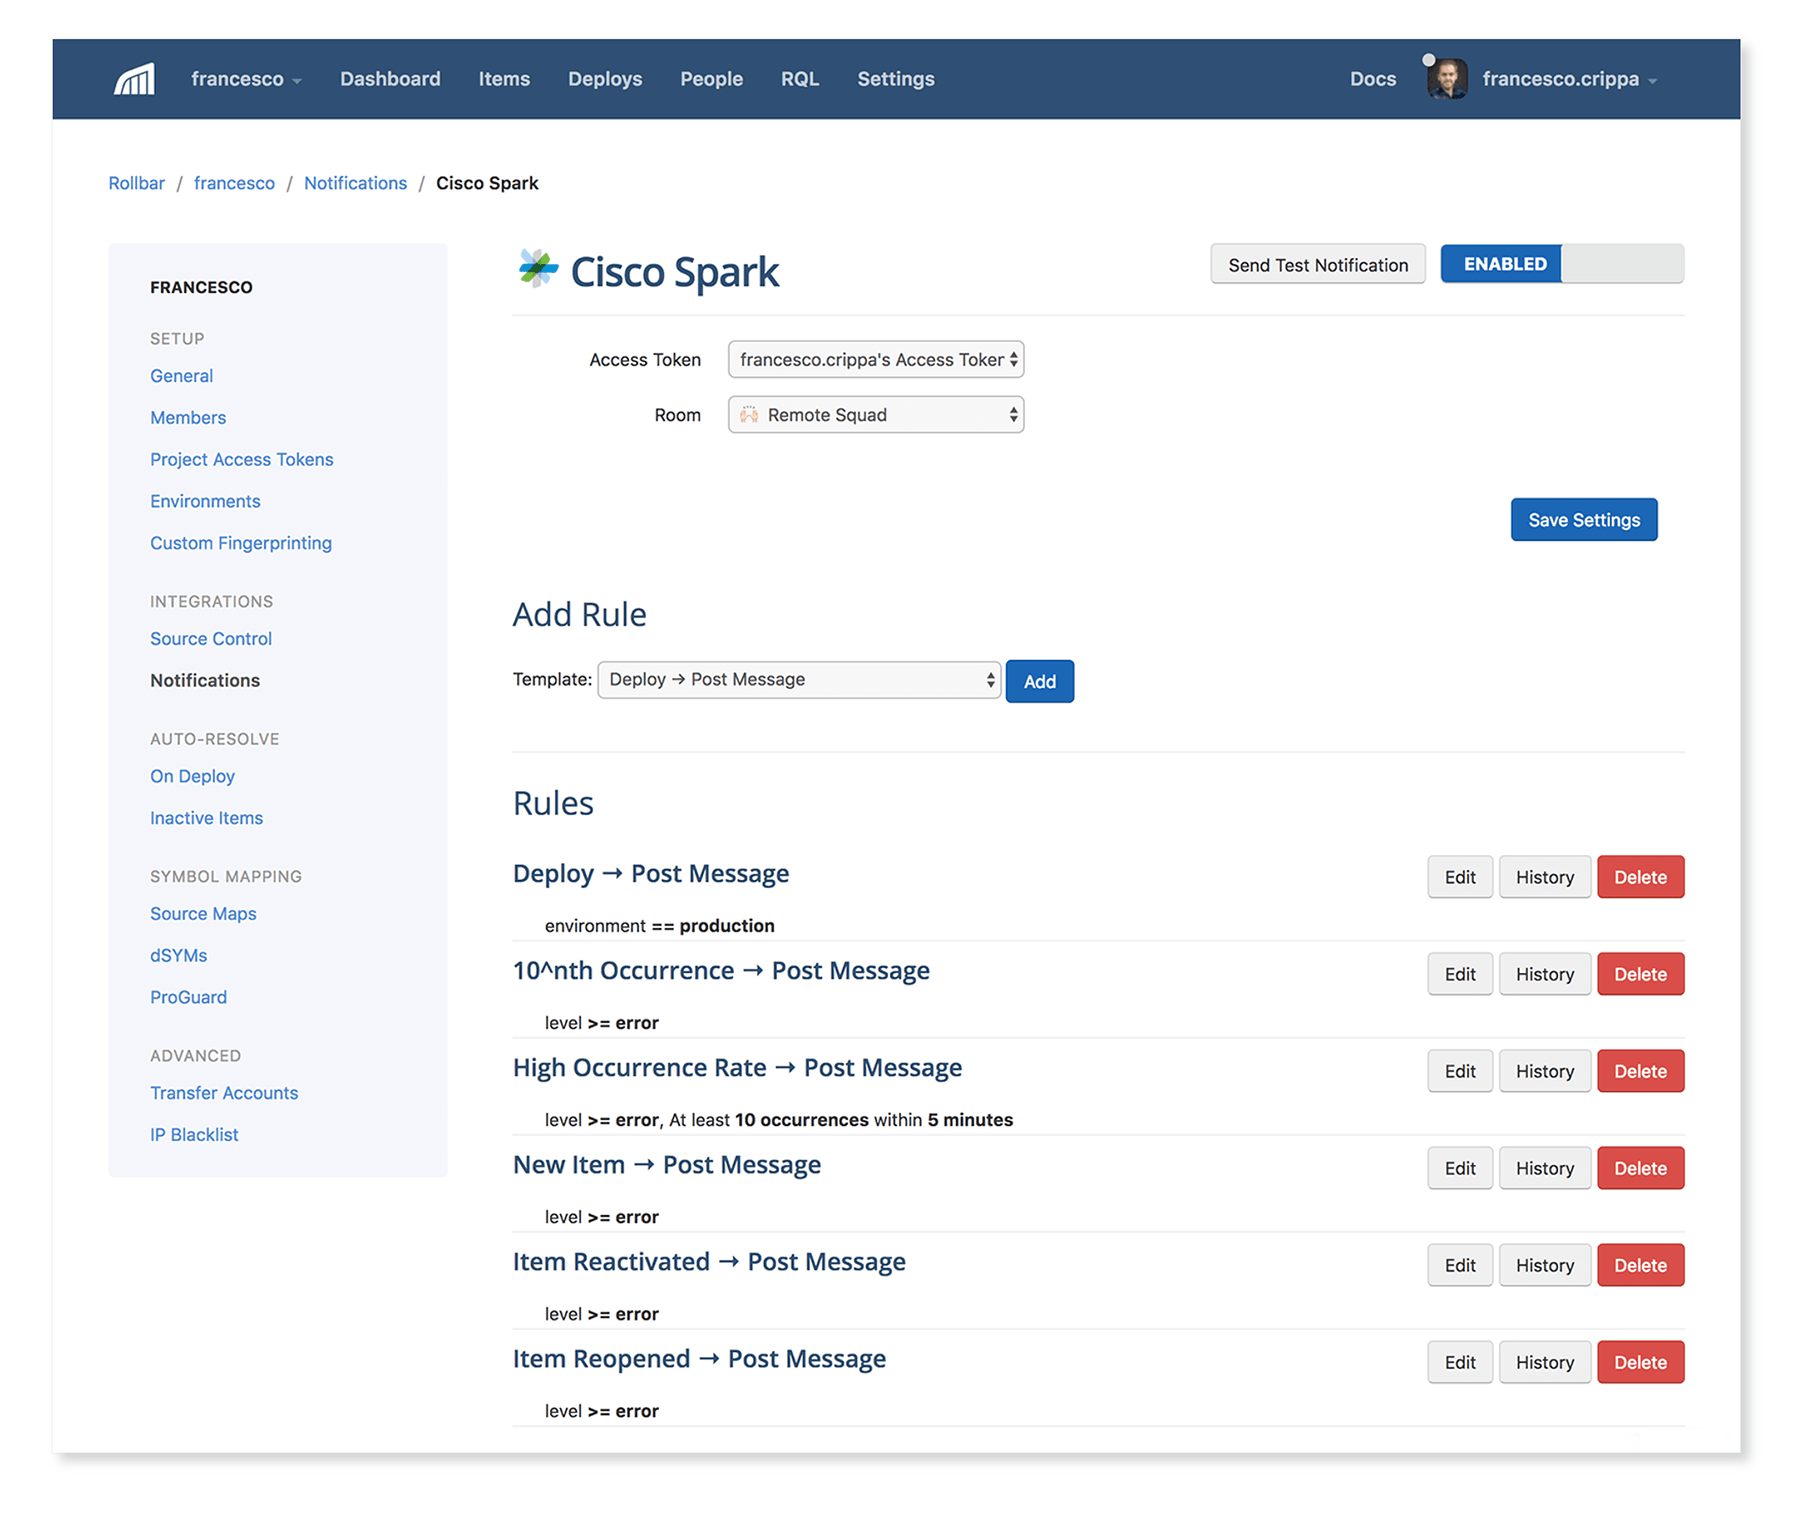1800x1530 pixels.
Task: Click the 'Item Reactivated → Post Message' title
Action: 709,1262
